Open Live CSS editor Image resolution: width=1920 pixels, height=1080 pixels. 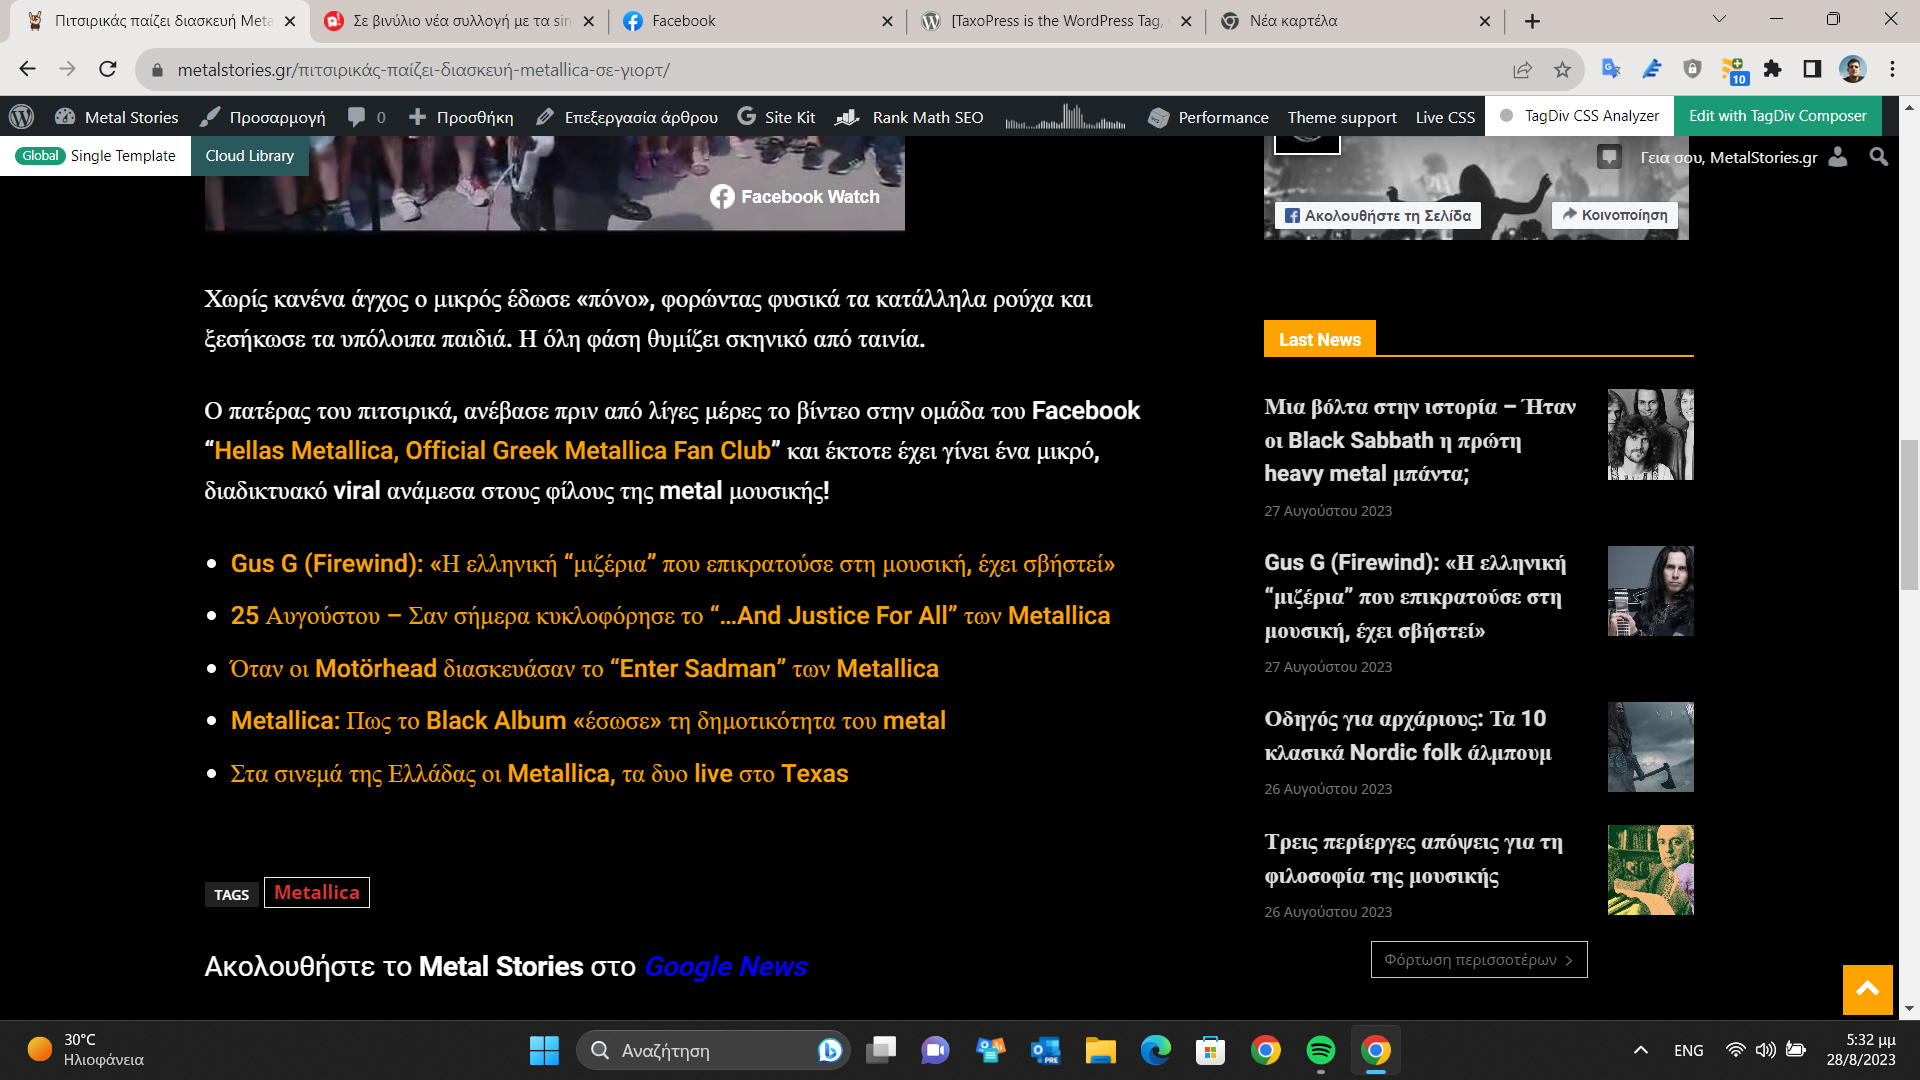(1445, 117)
